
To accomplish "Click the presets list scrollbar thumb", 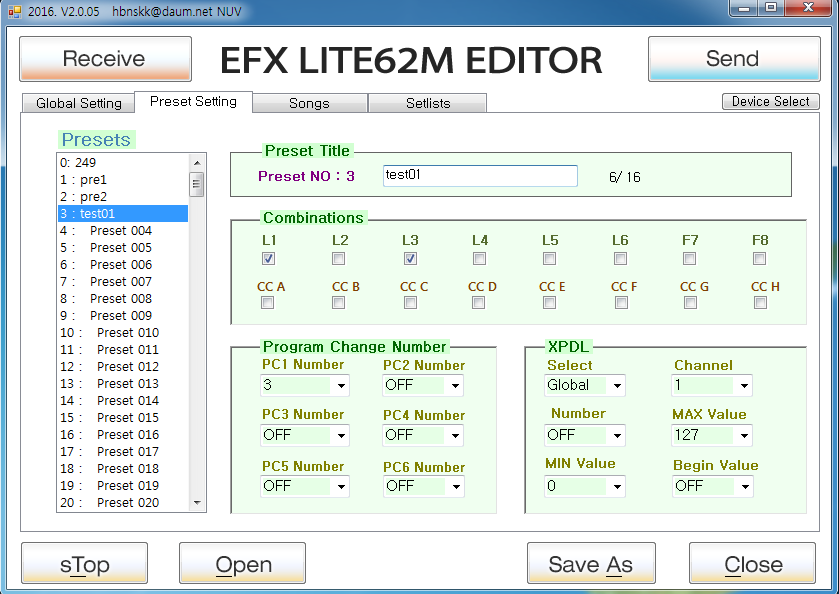I will coord(196,185).
